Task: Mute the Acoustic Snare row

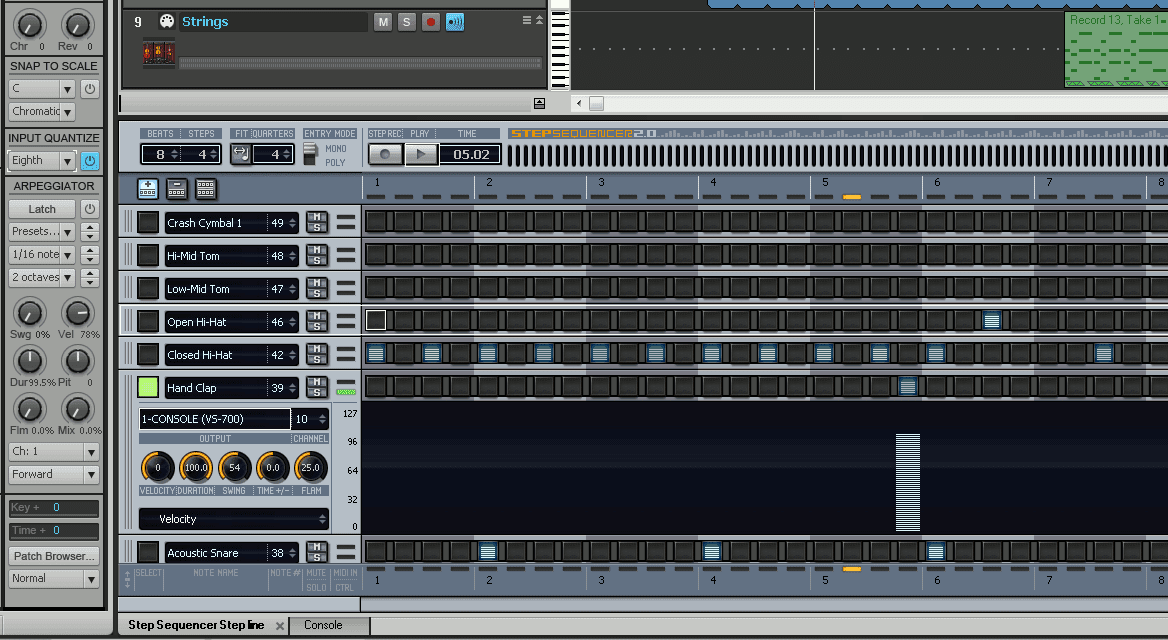Action: [x=317, y=547]
